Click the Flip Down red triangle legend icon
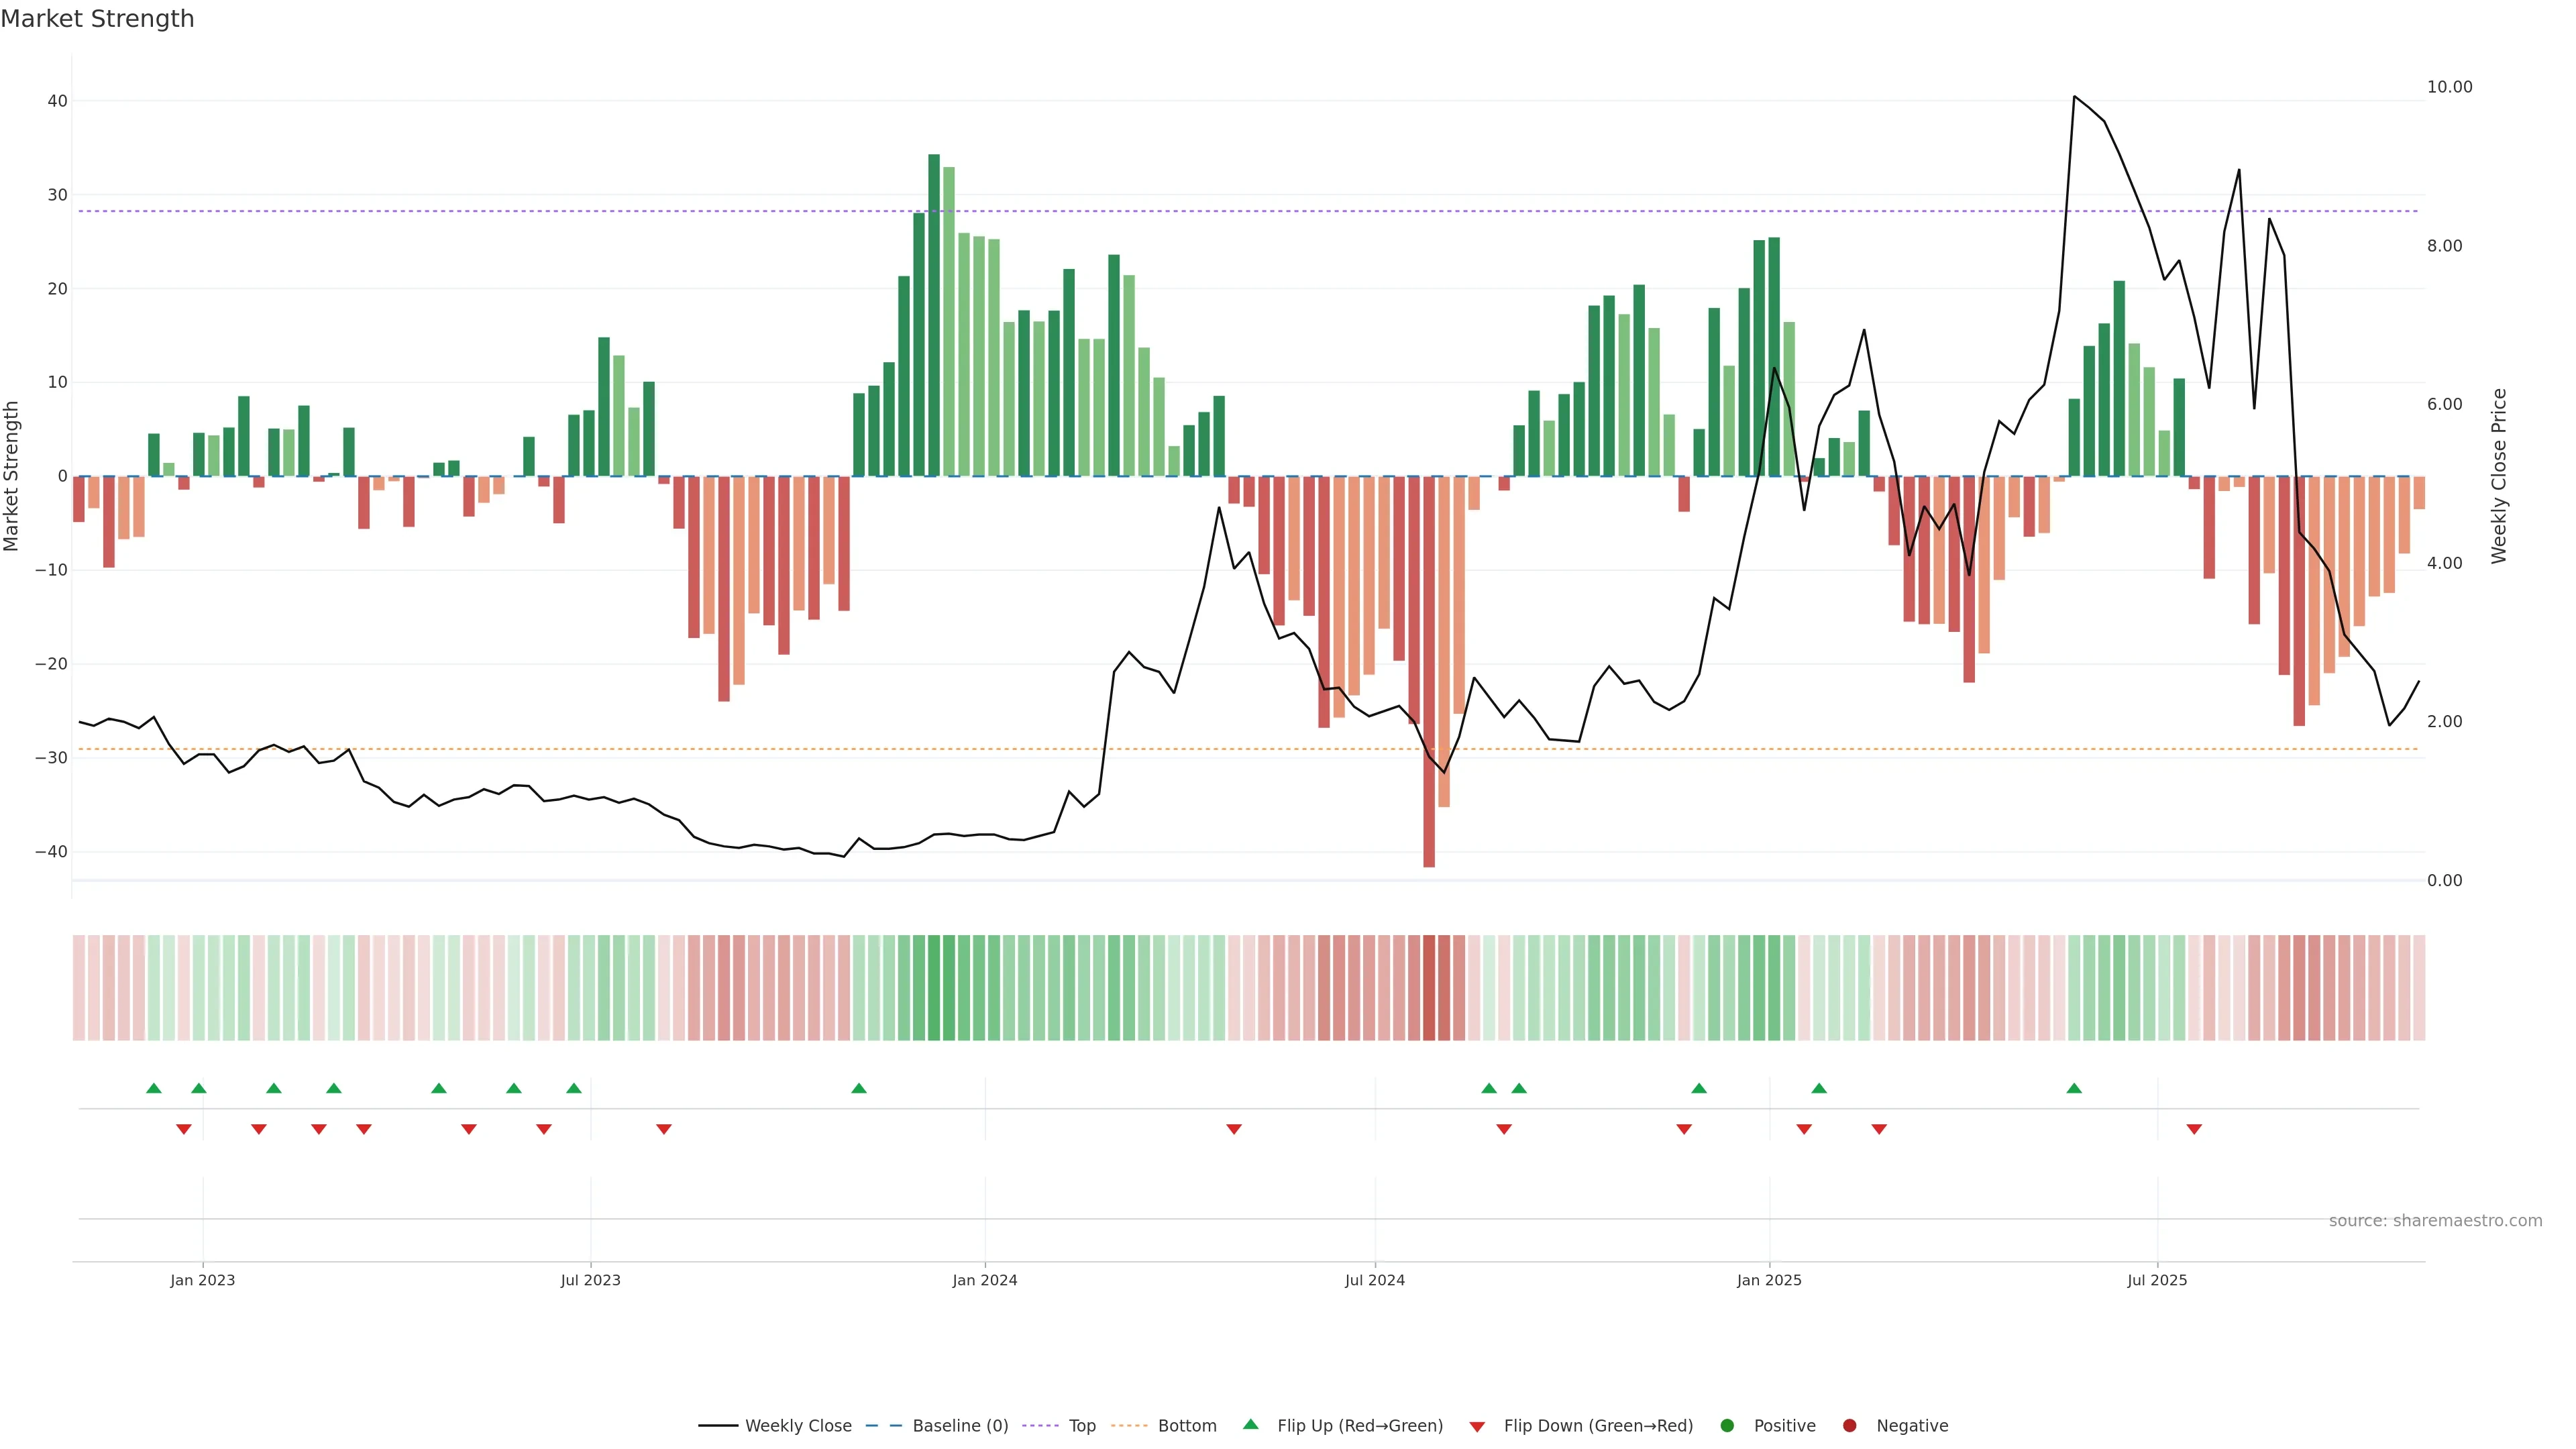Viewport: 2576px width, 1449px height. pyautogui.click(x=1477, y=1427)
